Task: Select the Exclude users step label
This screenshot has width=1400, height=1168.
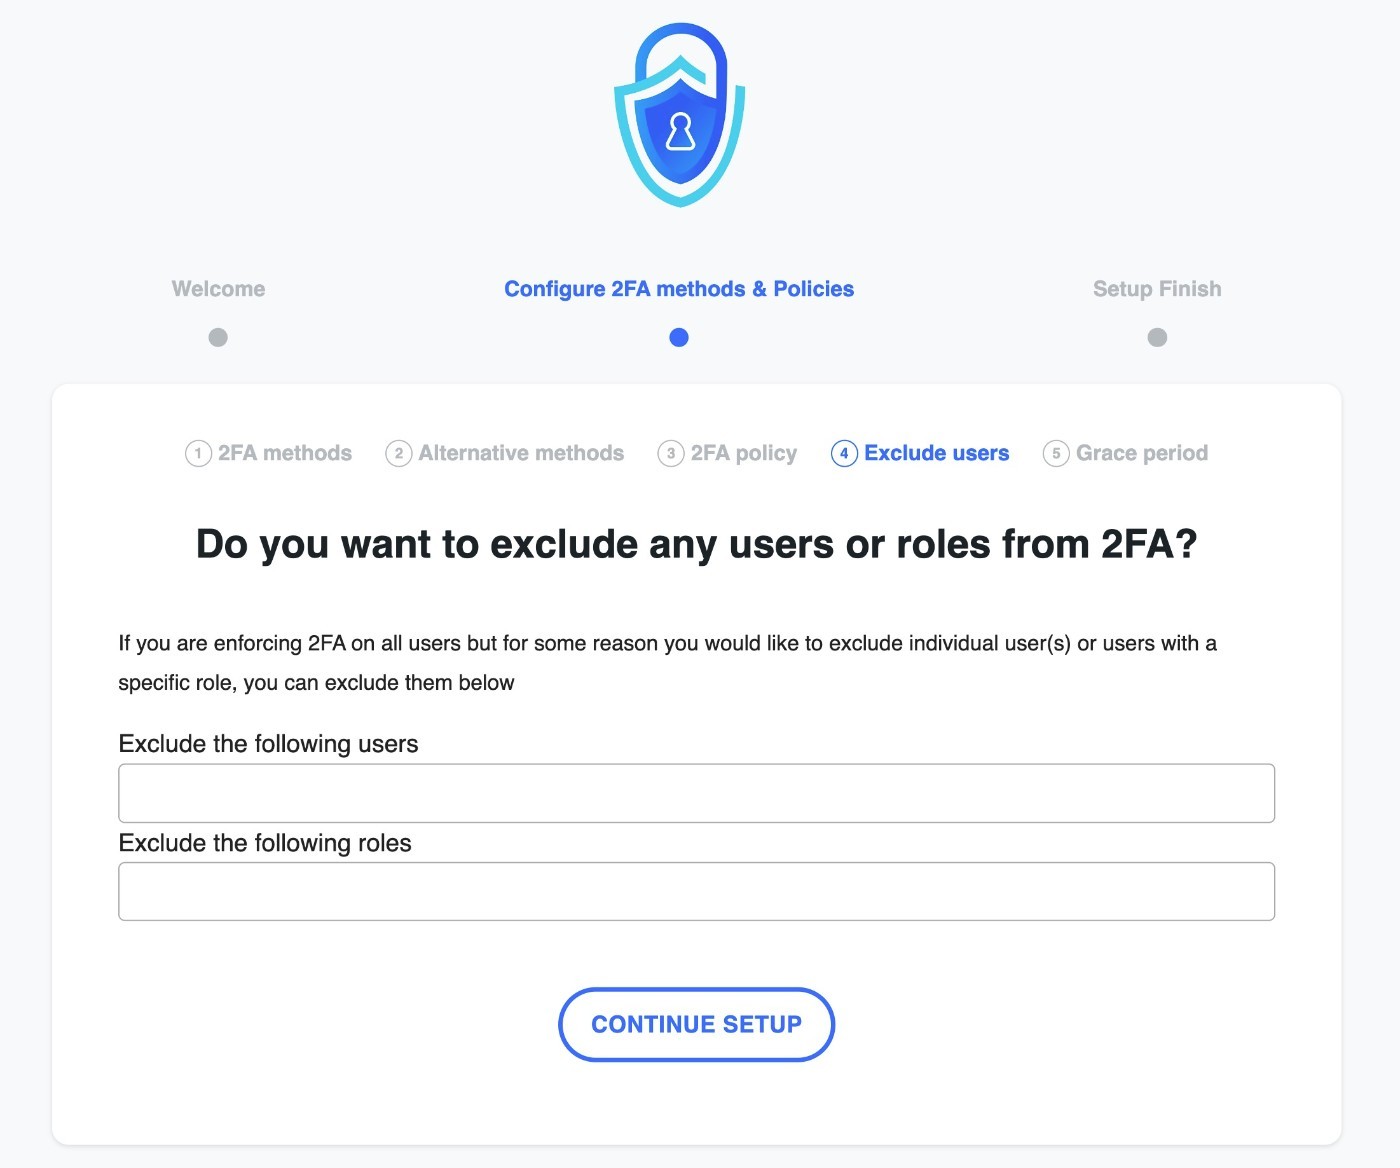Action: pyautogui.click(x=937, y=453)
